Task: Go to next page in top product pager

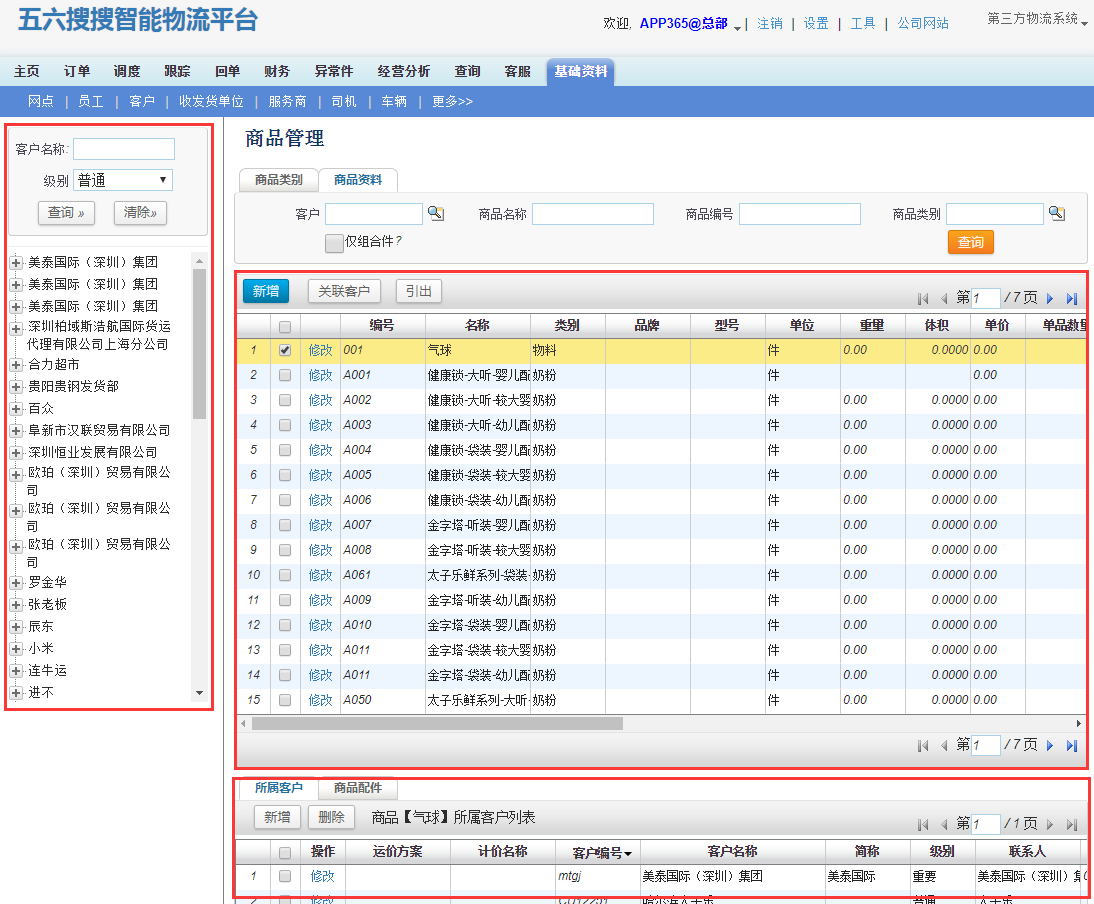Action: [x=1050, y=298]
